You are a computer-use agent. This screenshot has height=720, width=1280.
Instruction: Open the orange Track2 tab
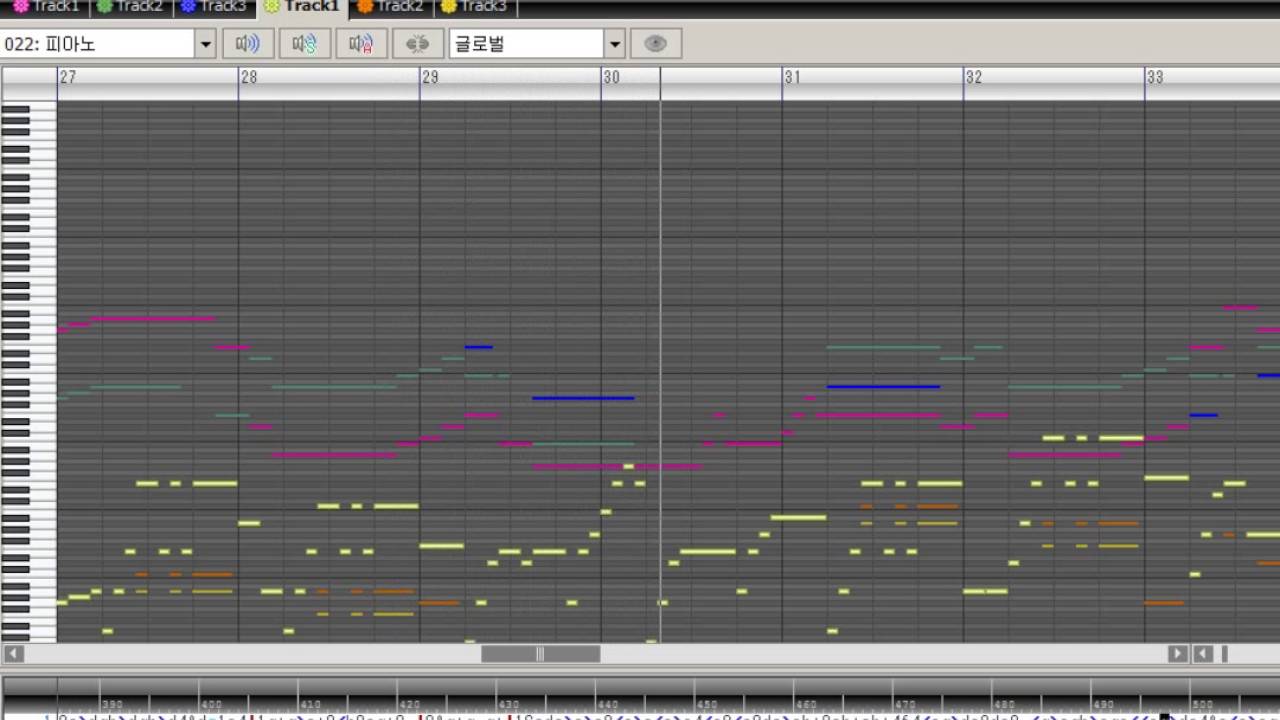(391, 7)
